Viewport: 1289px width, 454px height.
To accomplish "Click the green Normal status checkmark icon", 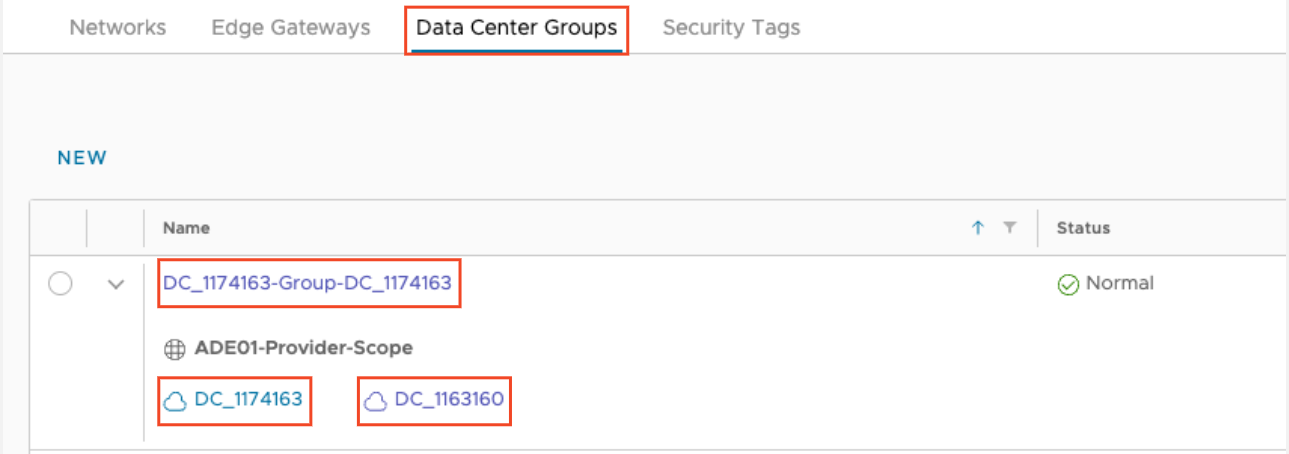I will click(x=1068, y=284).
